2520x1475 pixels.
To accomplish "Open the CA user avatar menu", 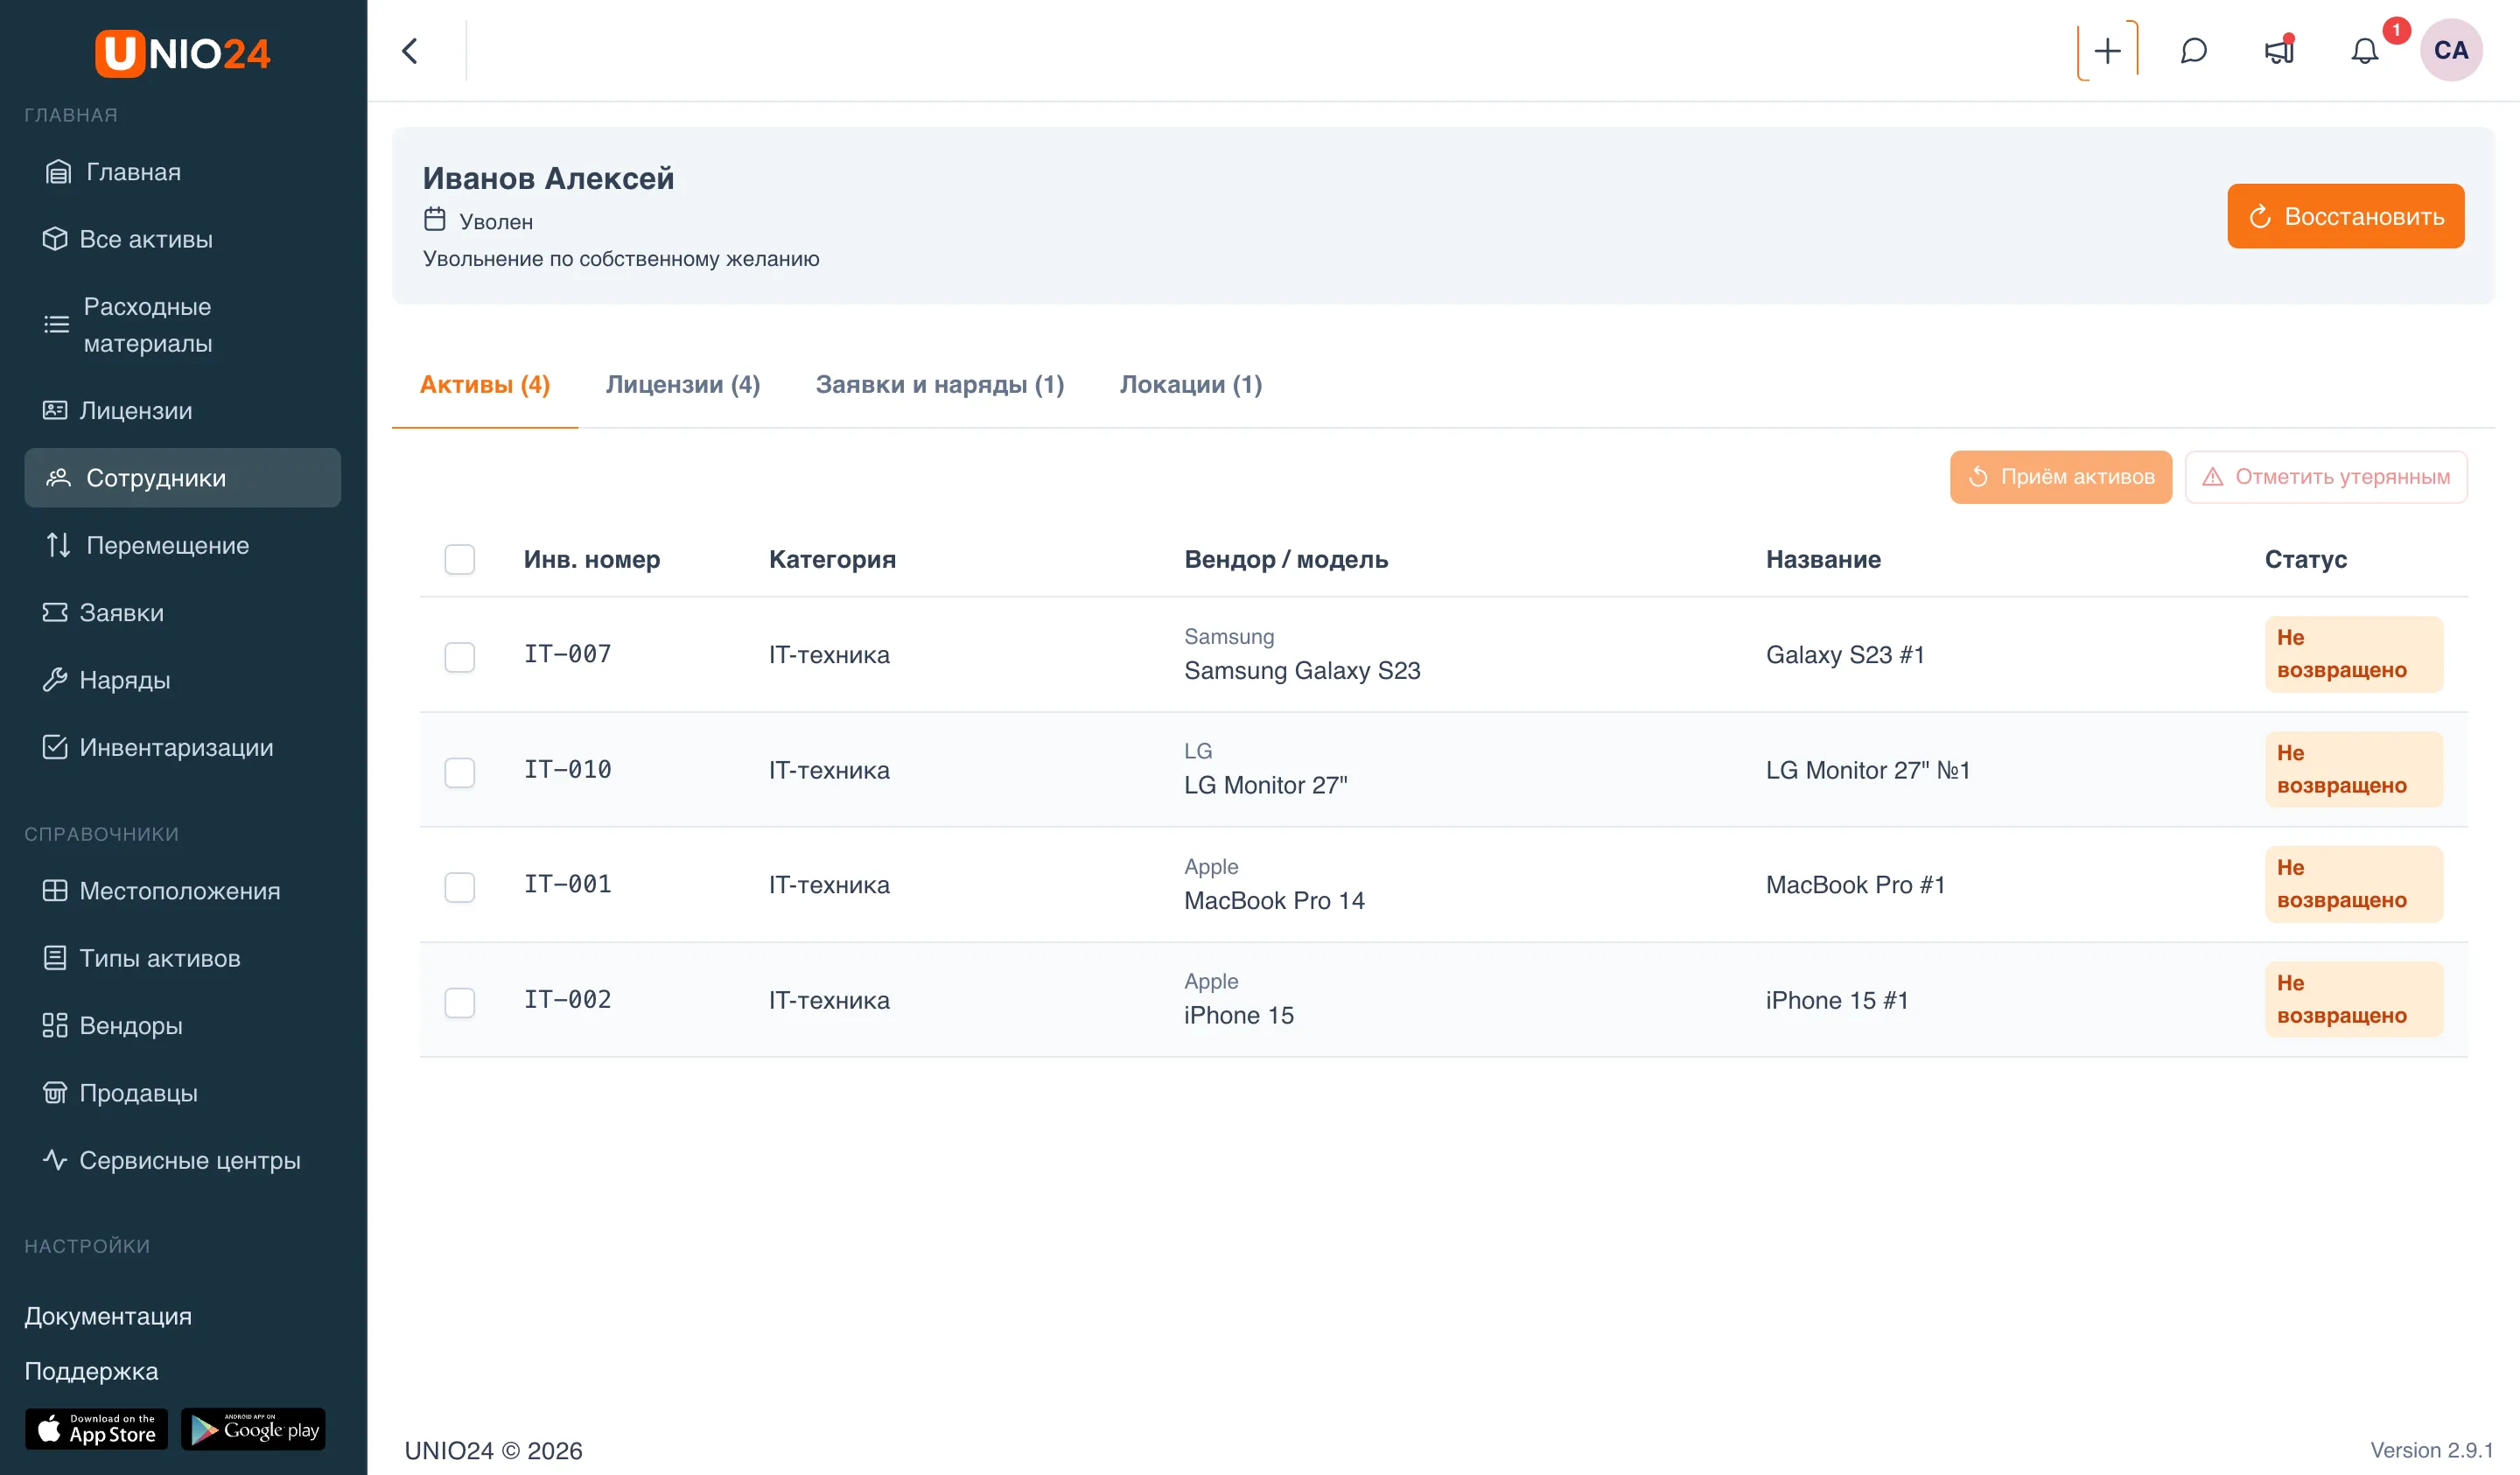I will pyautogui.click(x=2451, y=50).
